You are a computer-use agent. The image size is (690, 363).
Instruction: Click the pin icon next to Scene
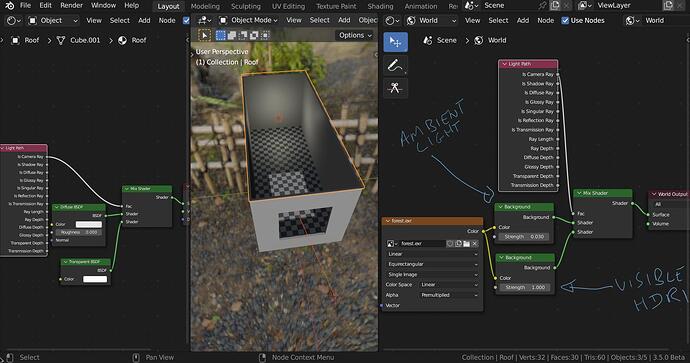pos(542,6)
